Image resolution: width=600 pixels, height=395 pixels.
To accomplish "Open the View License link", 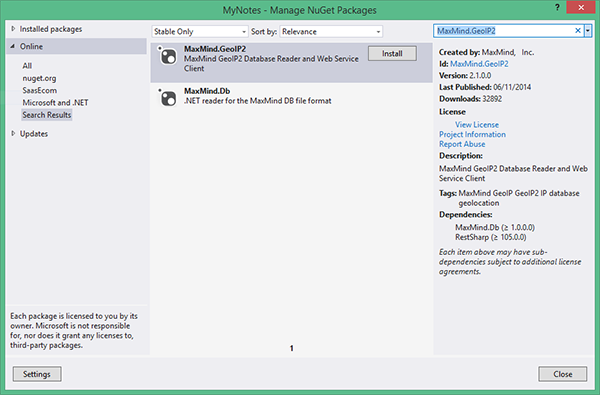I will click(477, 124).
